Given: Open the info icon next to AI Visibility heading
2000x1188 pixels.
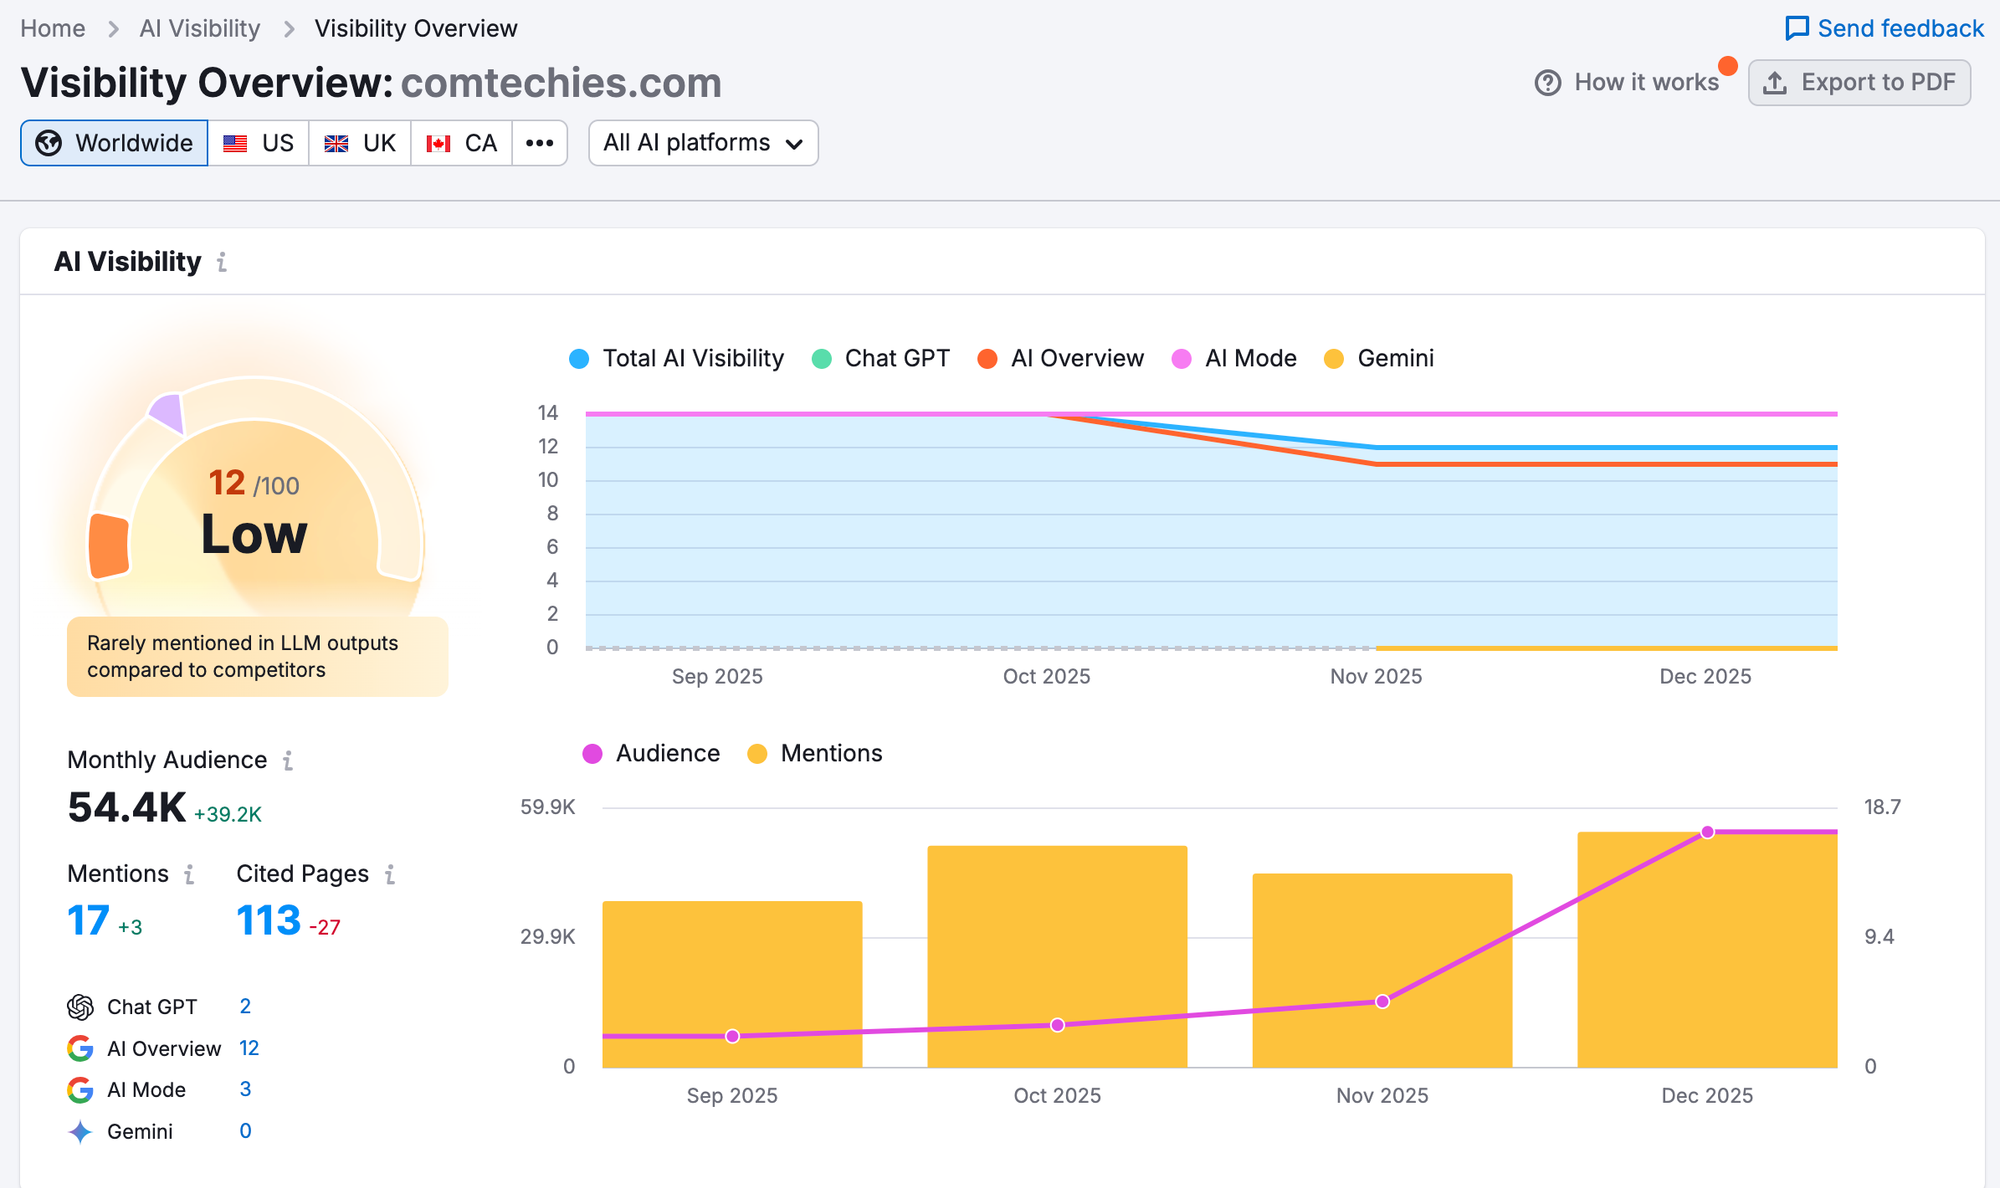Looking at the screenshot, I should click(222, 262).
